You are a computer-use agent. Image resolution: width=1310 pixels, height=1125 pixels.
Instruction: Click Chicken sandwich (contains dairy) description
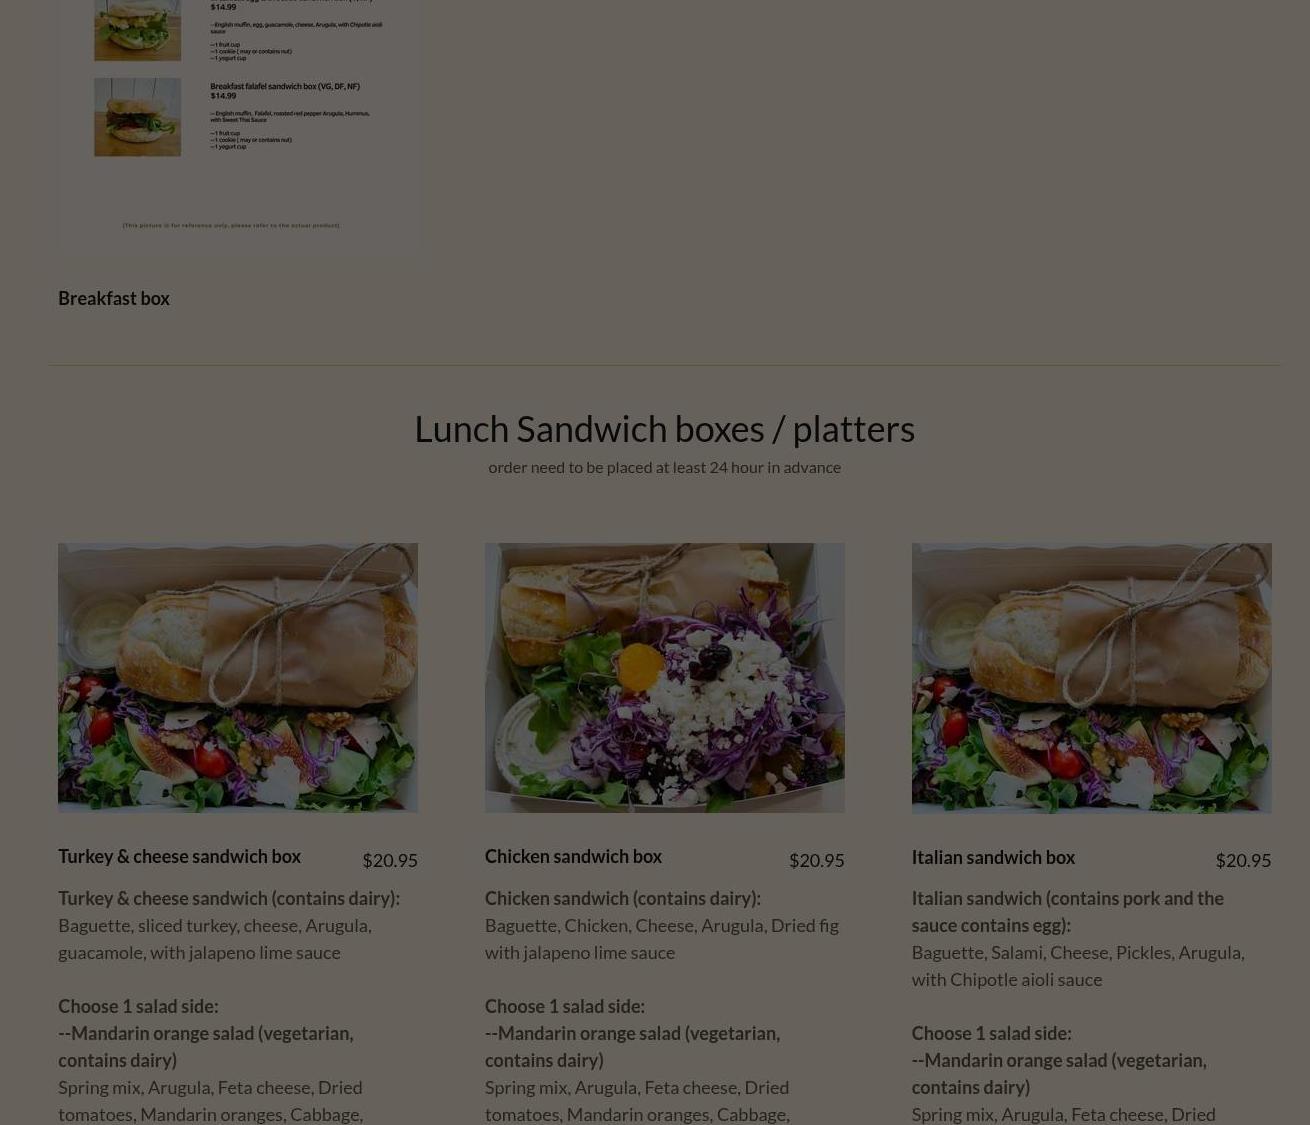(623, 898)
